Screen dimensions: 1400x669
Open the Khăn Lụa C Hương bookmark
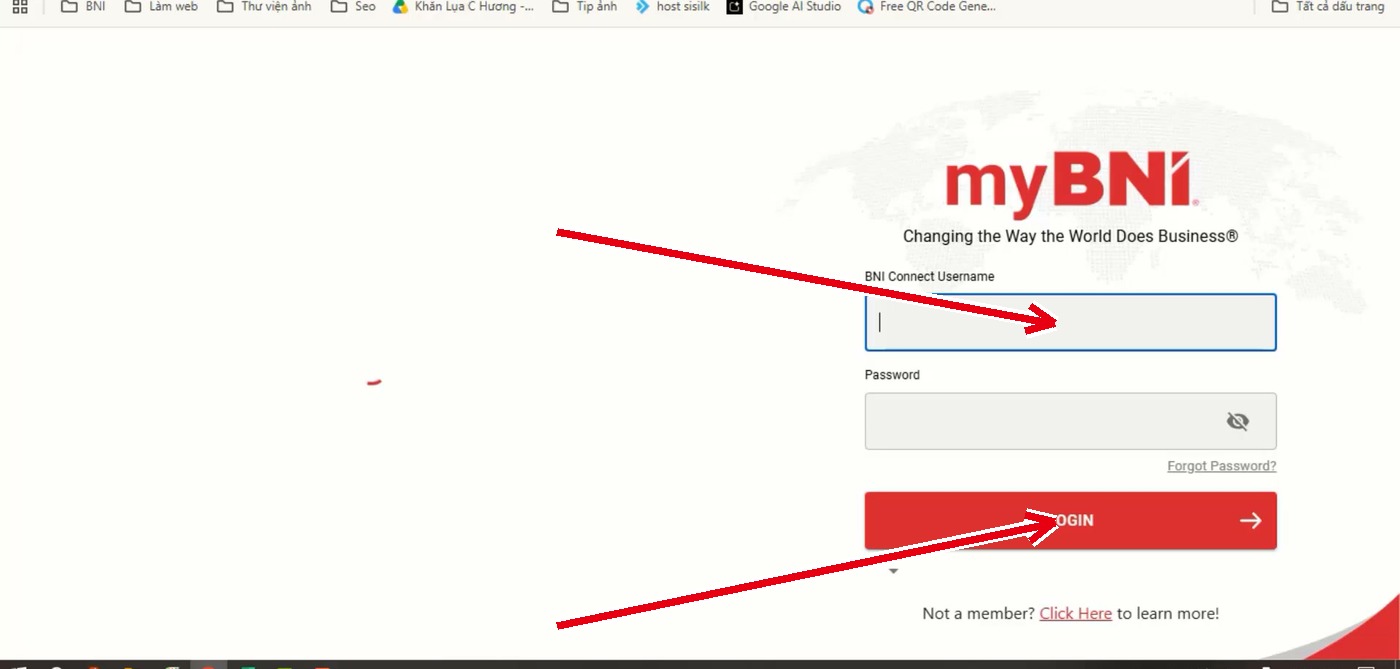click(463, 6)
